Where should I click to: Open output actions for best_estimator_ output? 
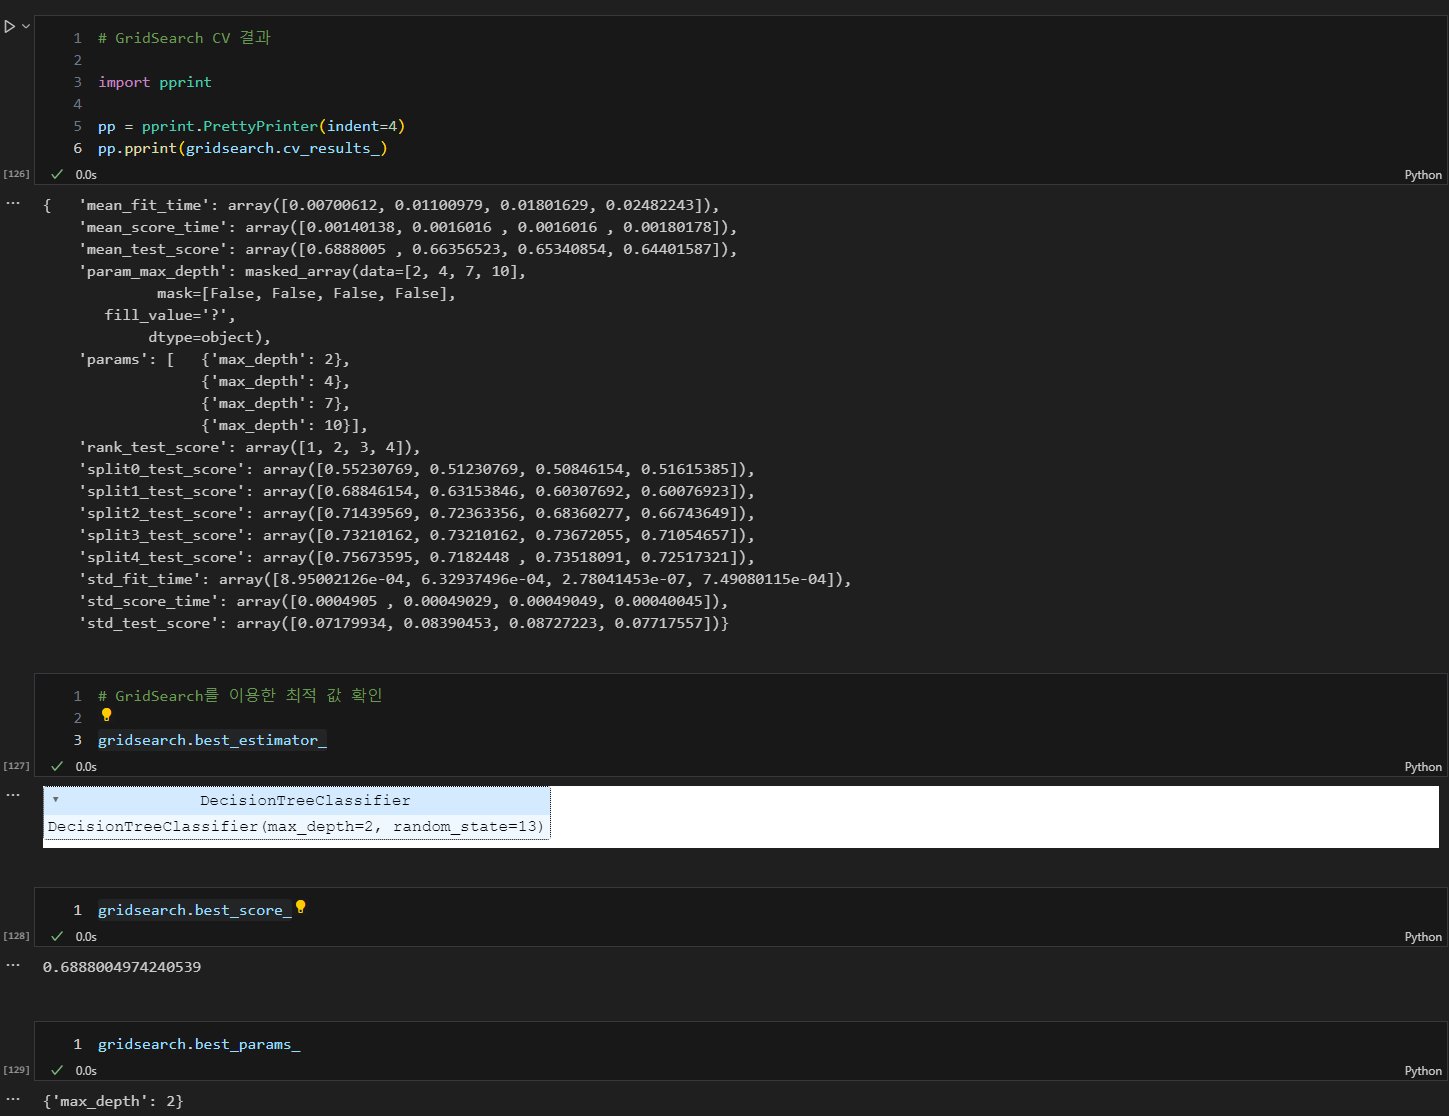tap(13, 795)
